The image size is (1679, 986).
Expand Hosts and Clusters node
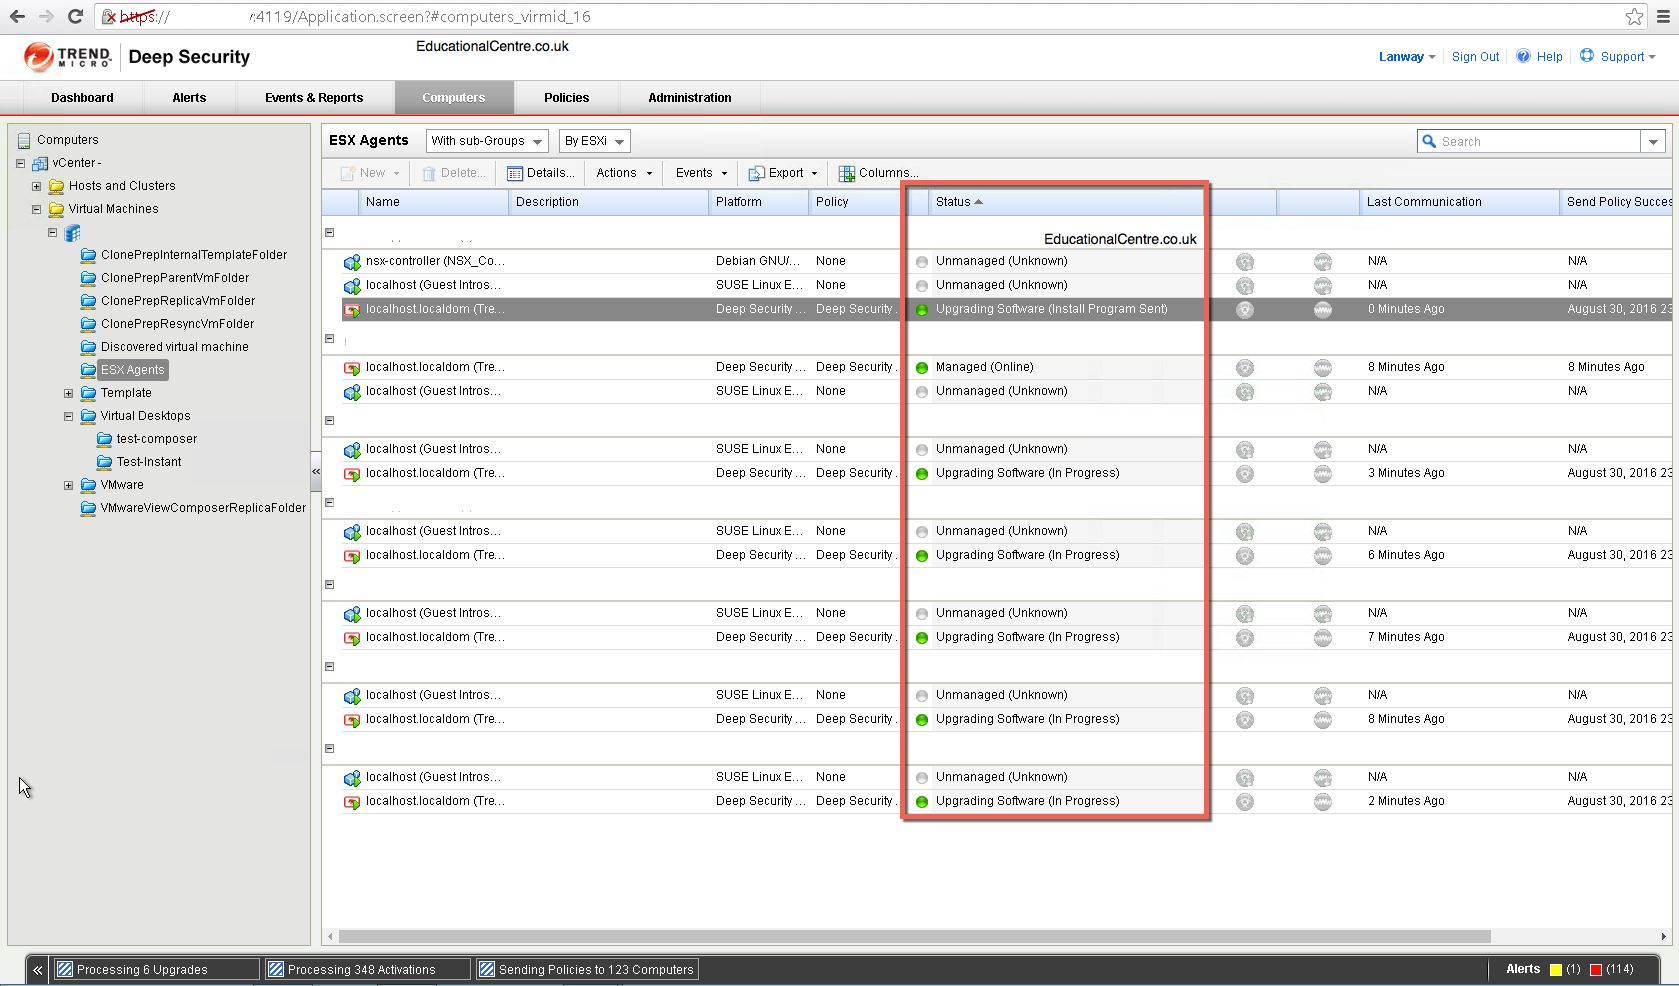(x=36, y=186)
